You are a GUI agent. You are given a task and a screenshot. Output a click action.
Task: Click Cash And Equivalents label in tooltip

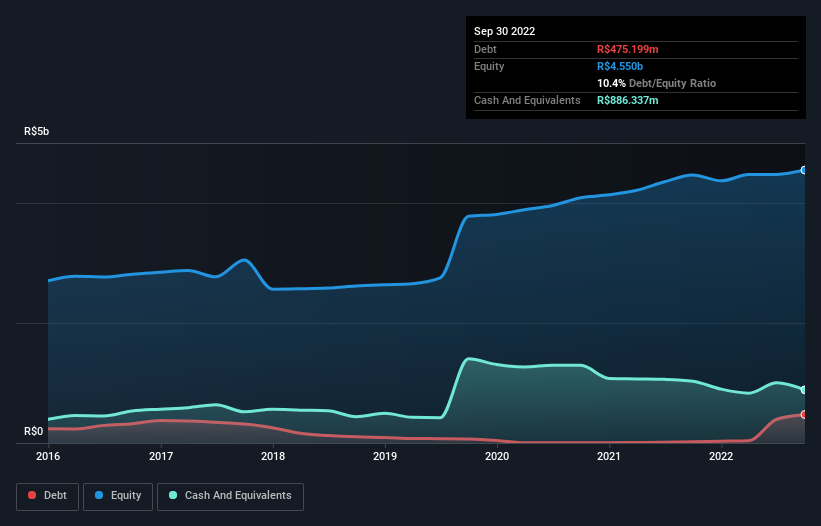527,100
